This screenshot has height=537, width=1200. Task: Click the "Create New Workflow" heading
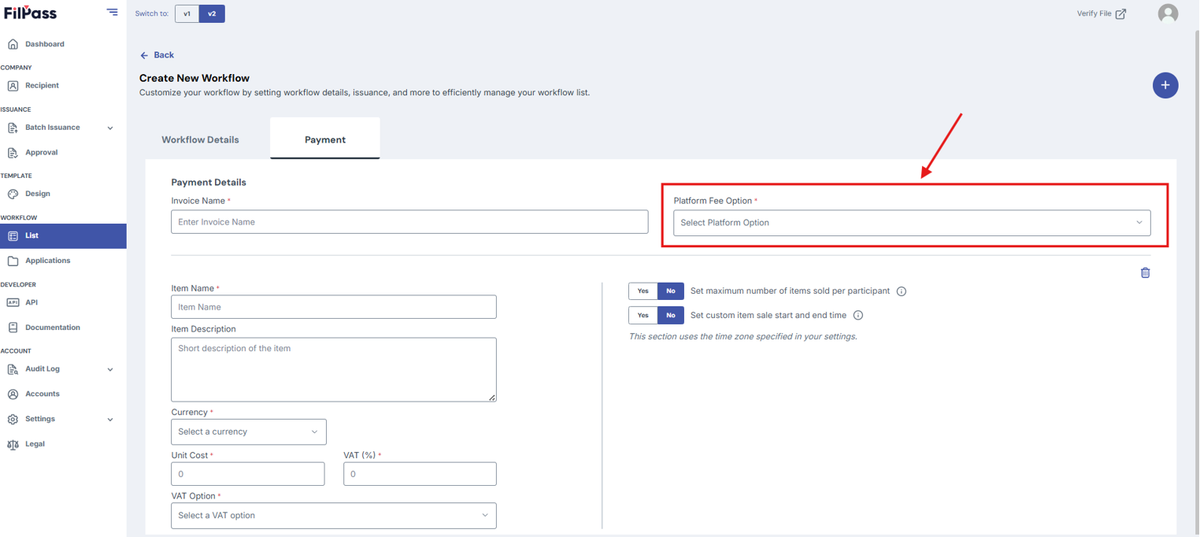(194, 78)
